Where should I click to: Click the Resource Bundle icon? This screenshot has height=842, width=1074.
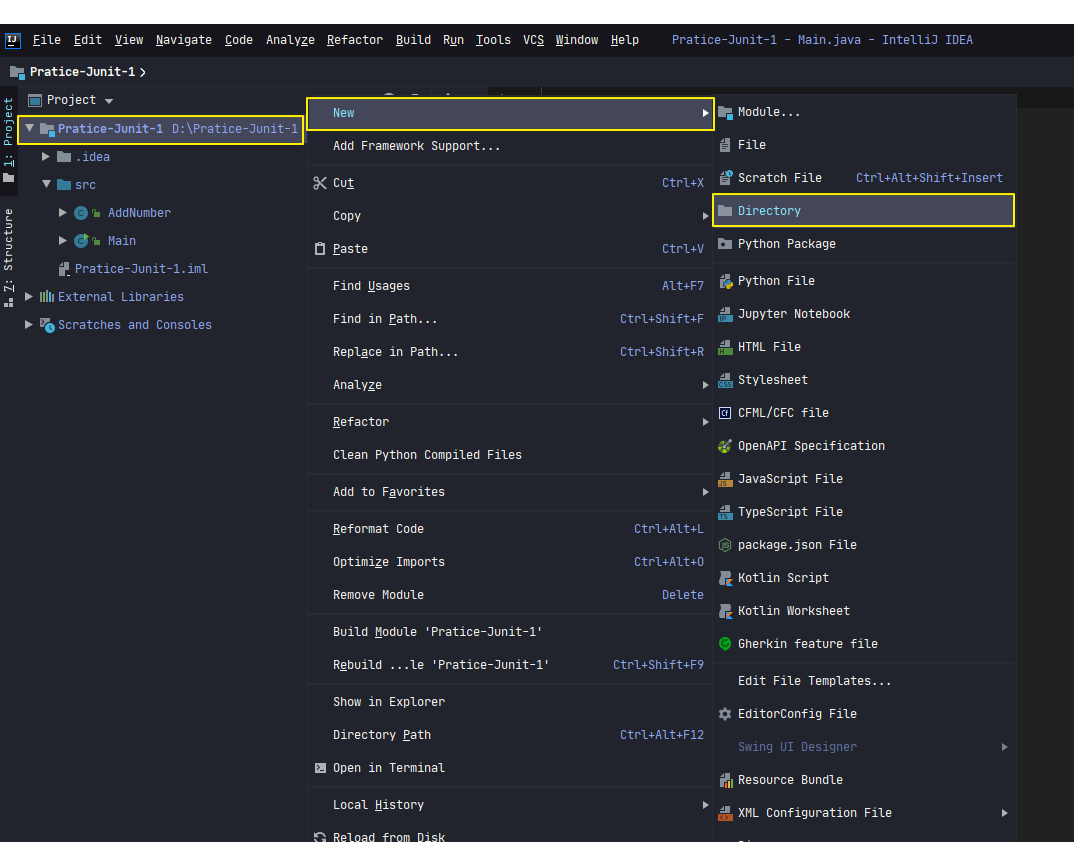pos(725,780)
